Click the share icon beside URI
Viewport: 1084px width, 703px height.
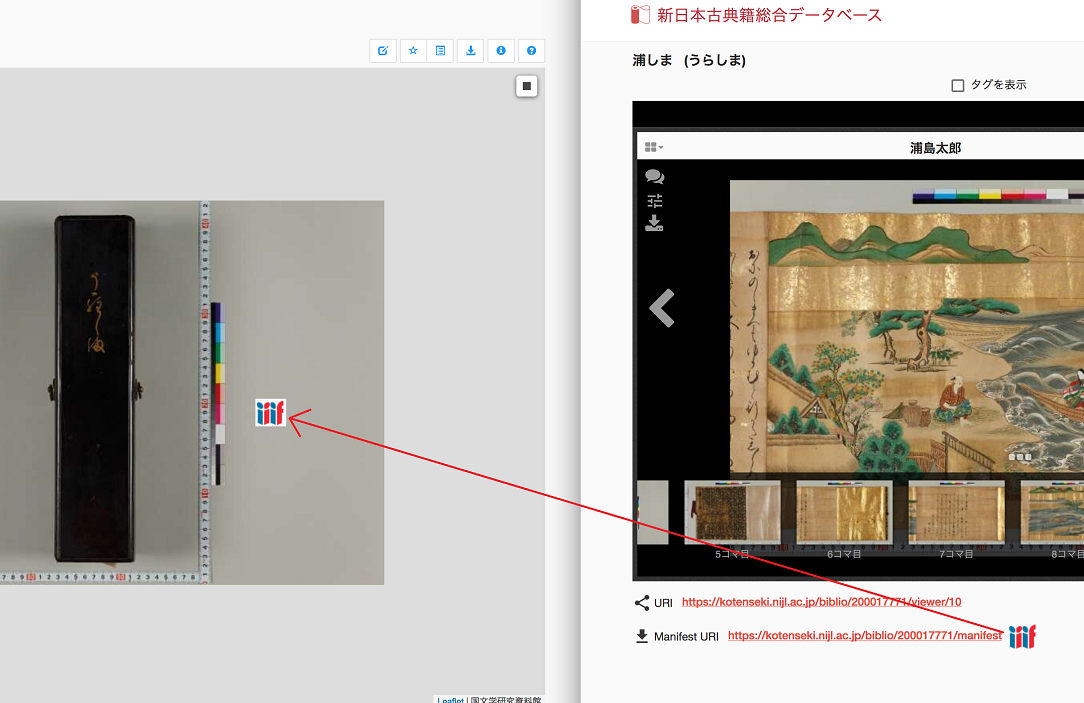click(x=642, y=603)
